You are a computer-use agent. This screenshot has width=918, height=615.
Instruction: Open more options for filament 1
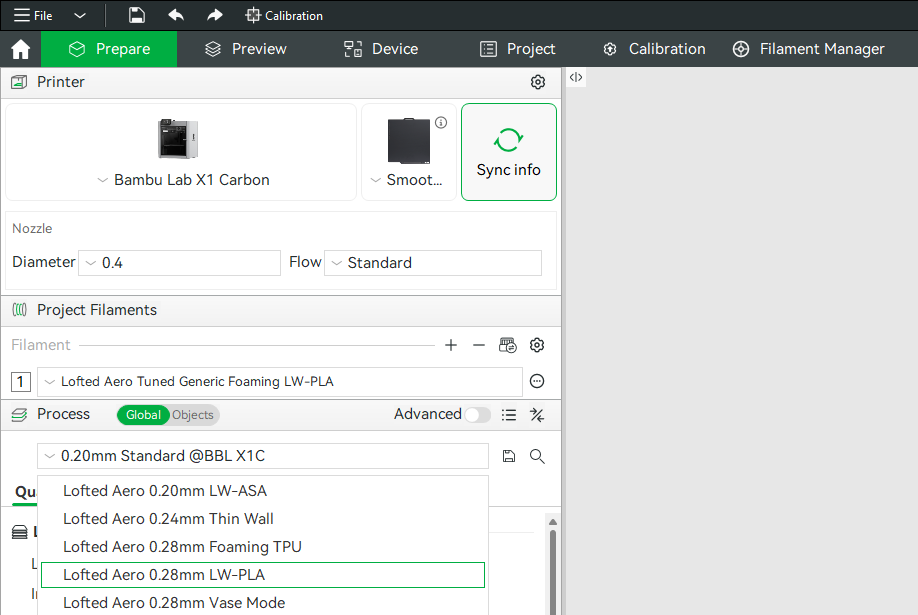(537, 381)
